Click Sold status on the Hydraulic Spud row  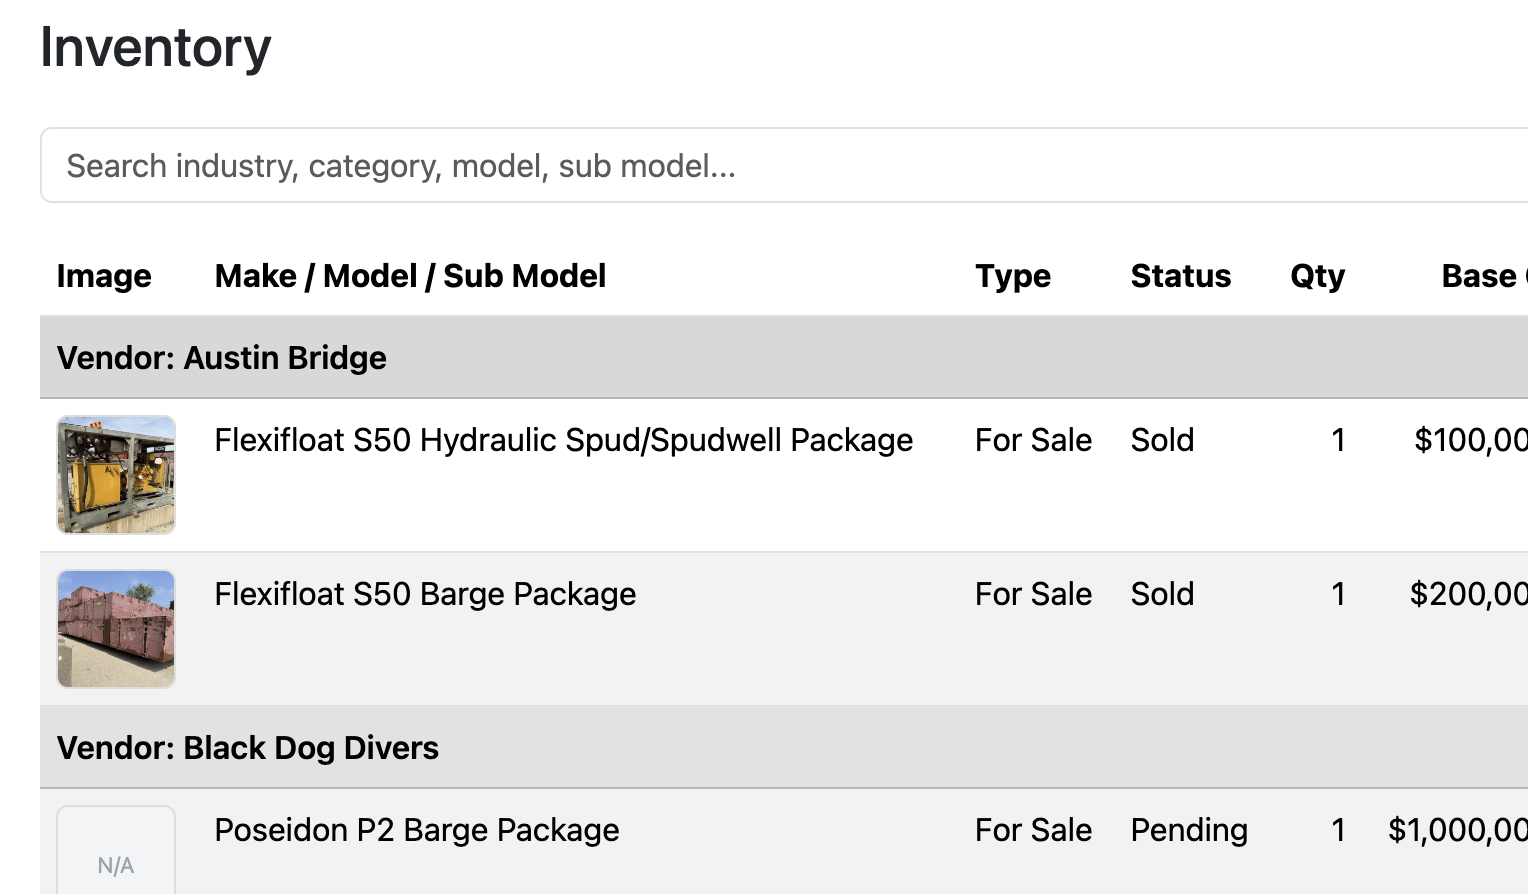click(1162, 440)
